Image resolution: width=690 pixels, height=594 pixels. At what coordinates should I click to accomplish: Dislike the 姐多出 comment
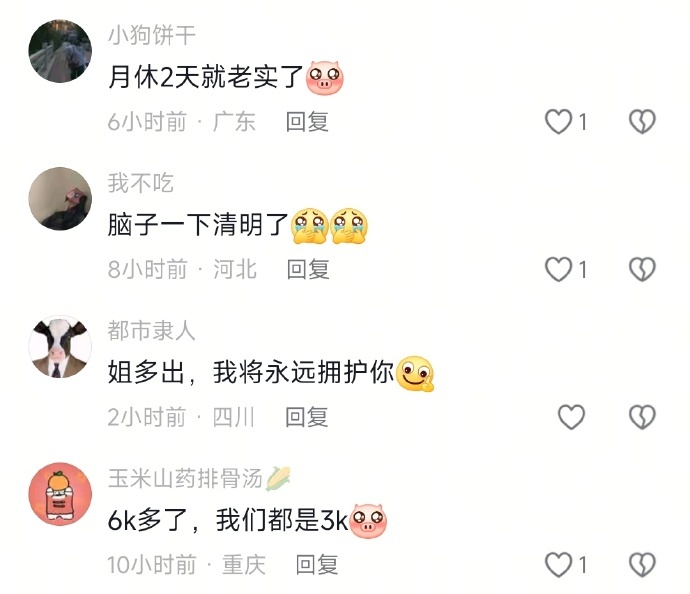tap(642, 417)
